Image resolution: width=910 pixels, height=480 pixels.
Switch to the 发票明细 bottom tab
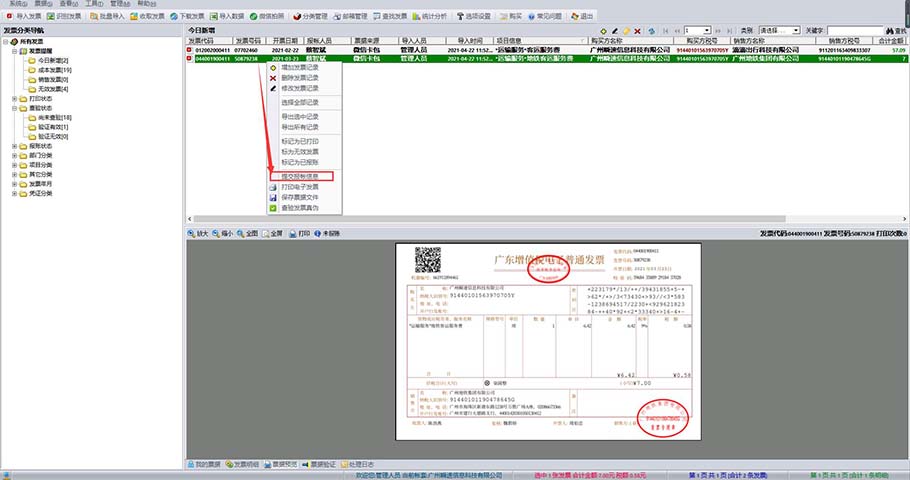pyautogui.click(x=245, y=464)
